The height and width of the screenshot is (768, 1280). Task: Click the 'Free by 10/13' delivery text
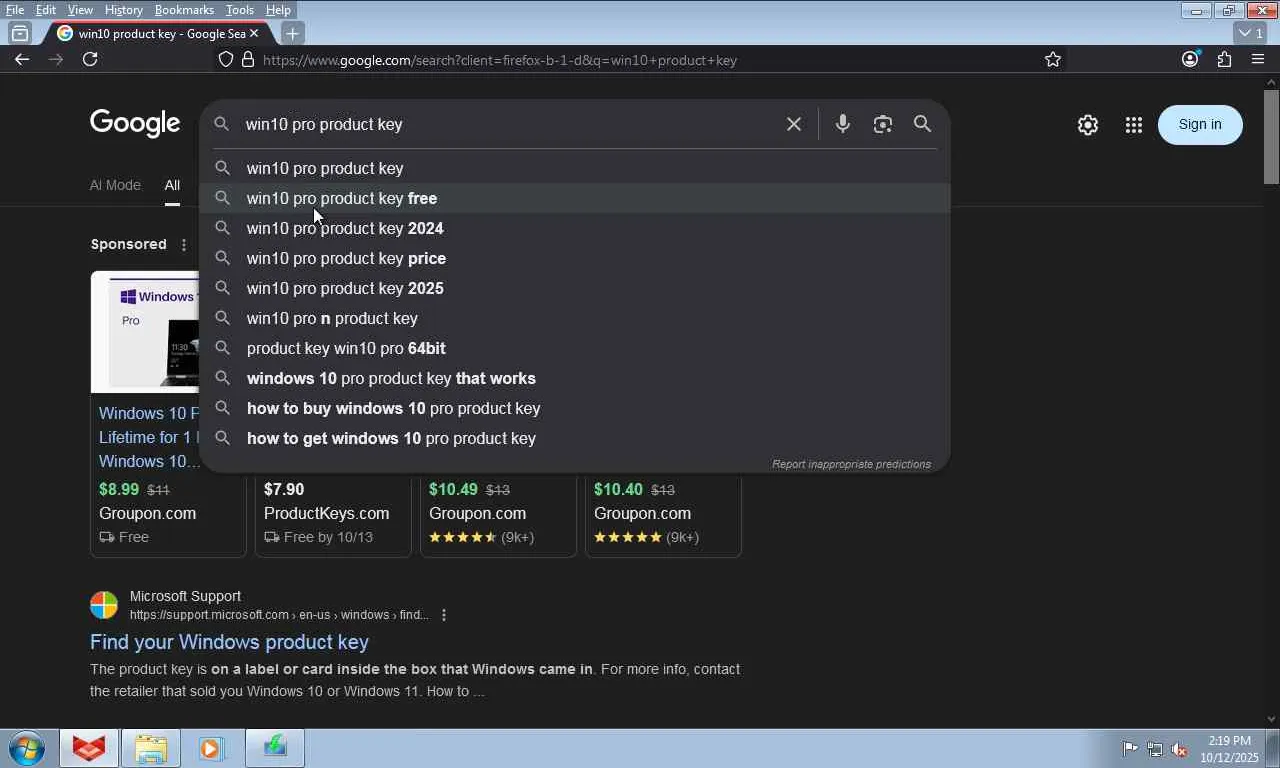[x=328, y=537]
